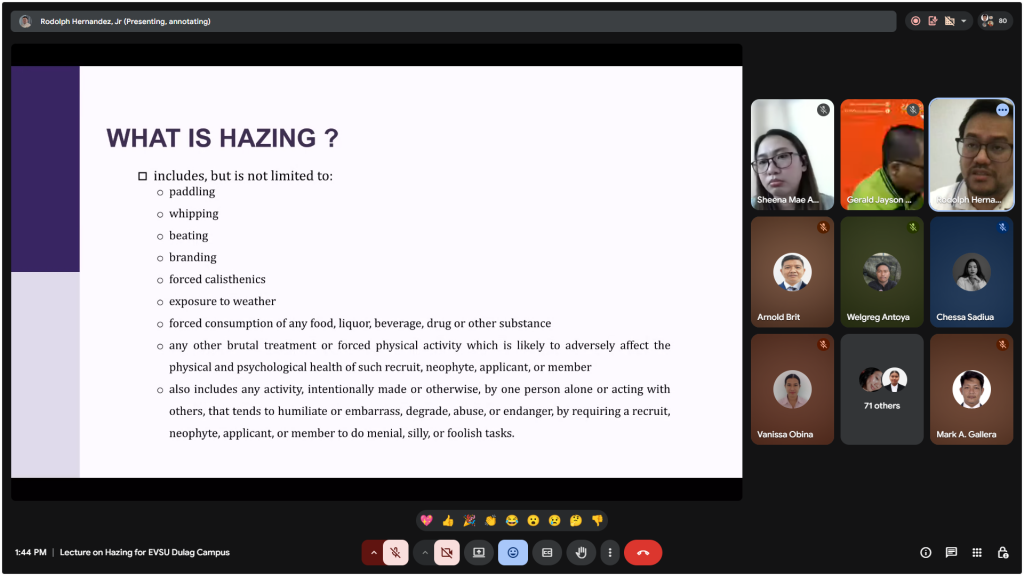
Task: Open the in-call chat panel
Action: 951,552
